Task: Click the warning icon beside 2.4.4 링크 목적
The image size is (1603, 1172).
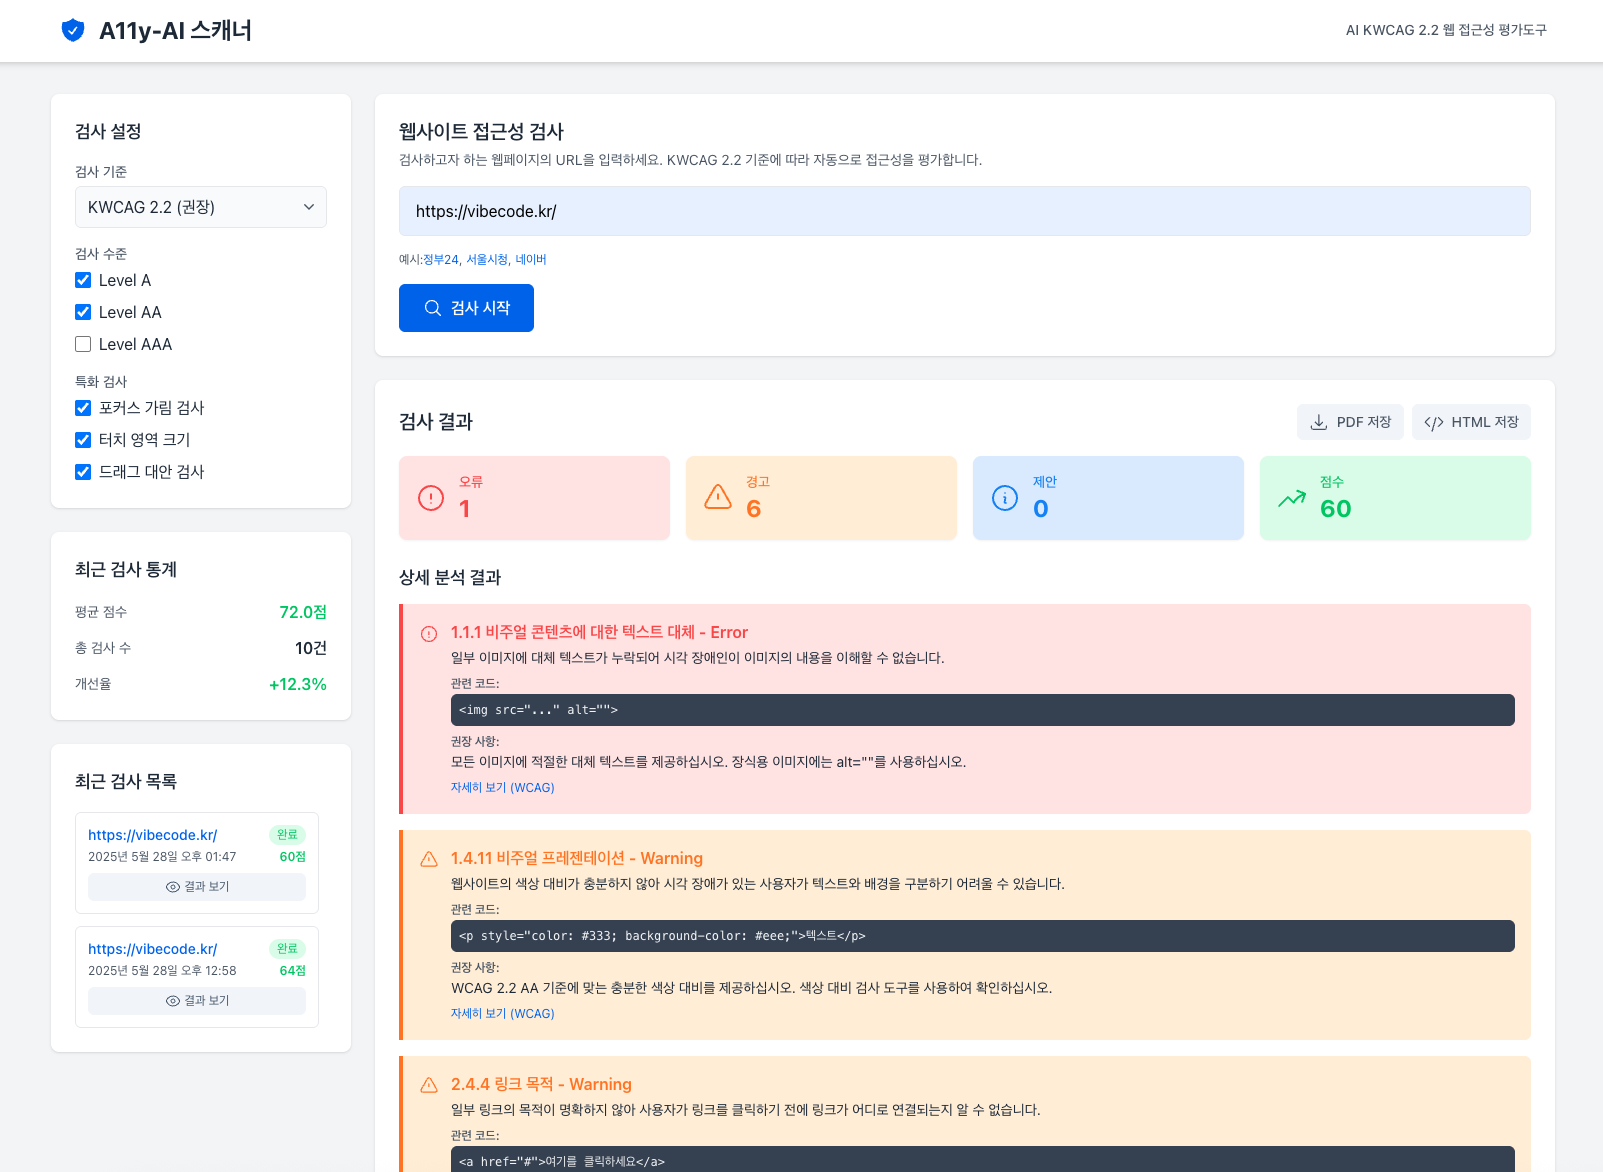Action: (429, 1085)
